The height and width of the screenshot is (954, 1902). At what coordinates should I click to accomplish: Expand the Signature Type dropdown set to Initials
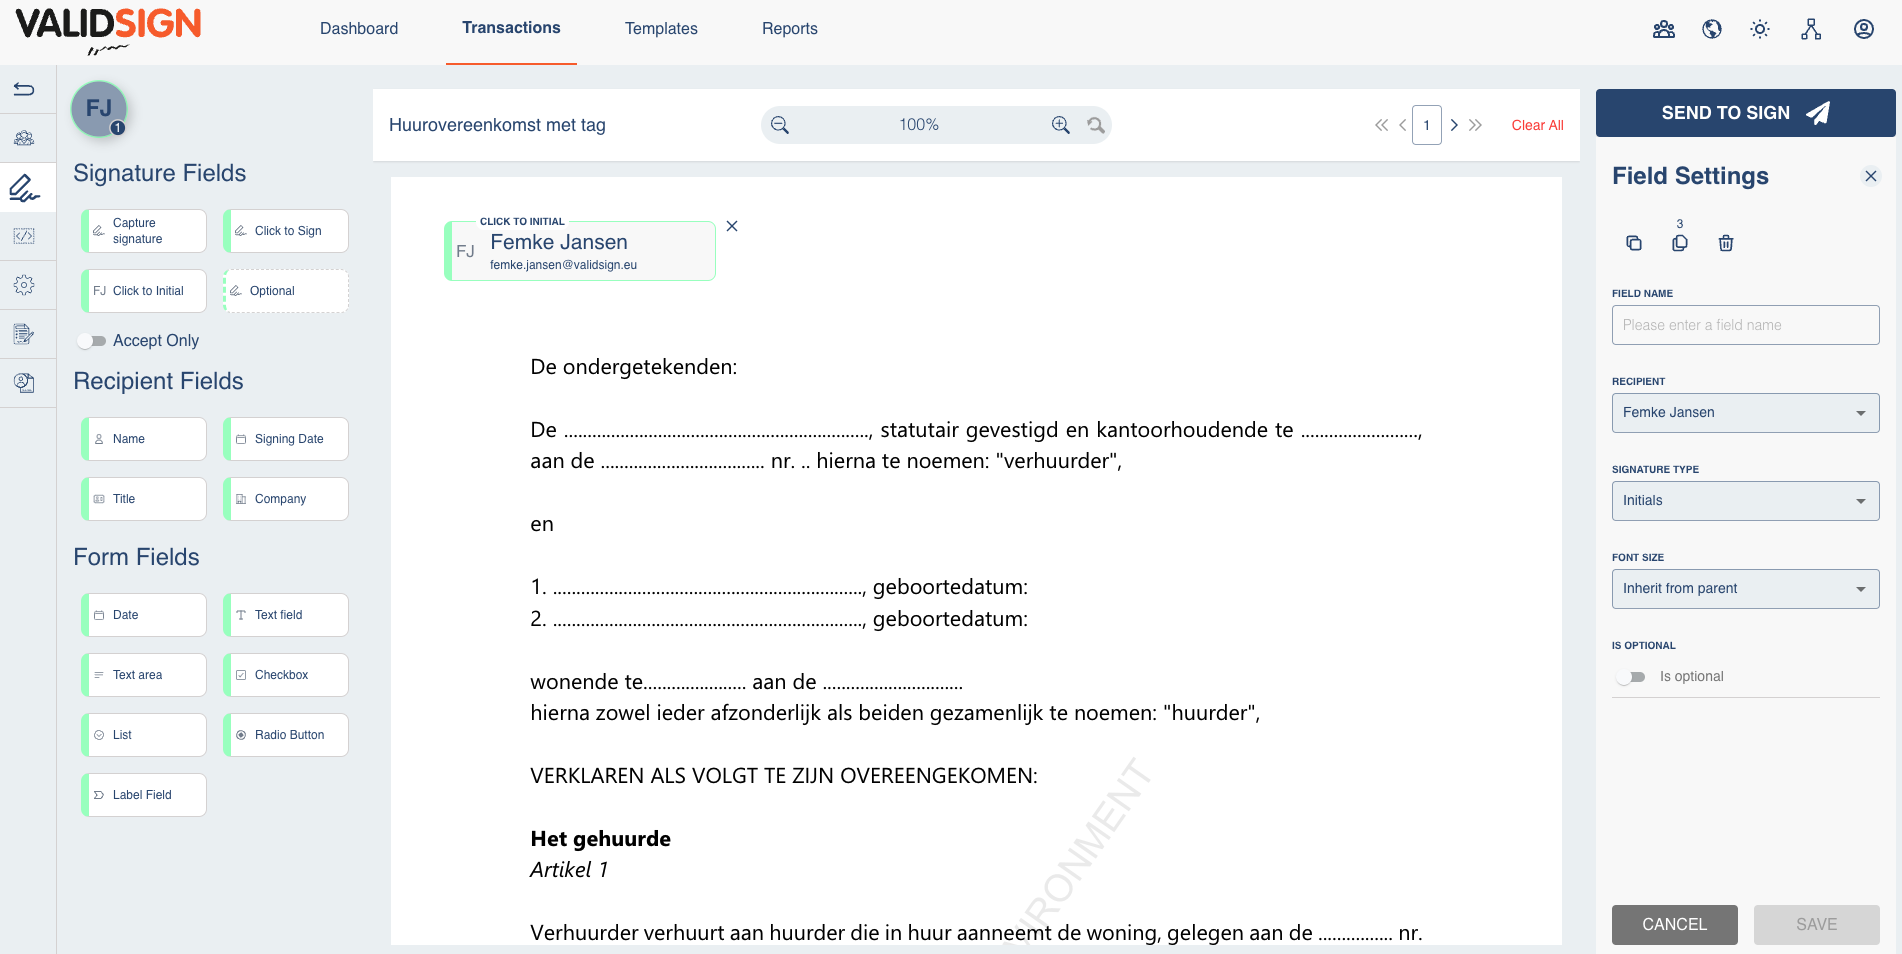pyautogui.click(x=1745, y=500)
